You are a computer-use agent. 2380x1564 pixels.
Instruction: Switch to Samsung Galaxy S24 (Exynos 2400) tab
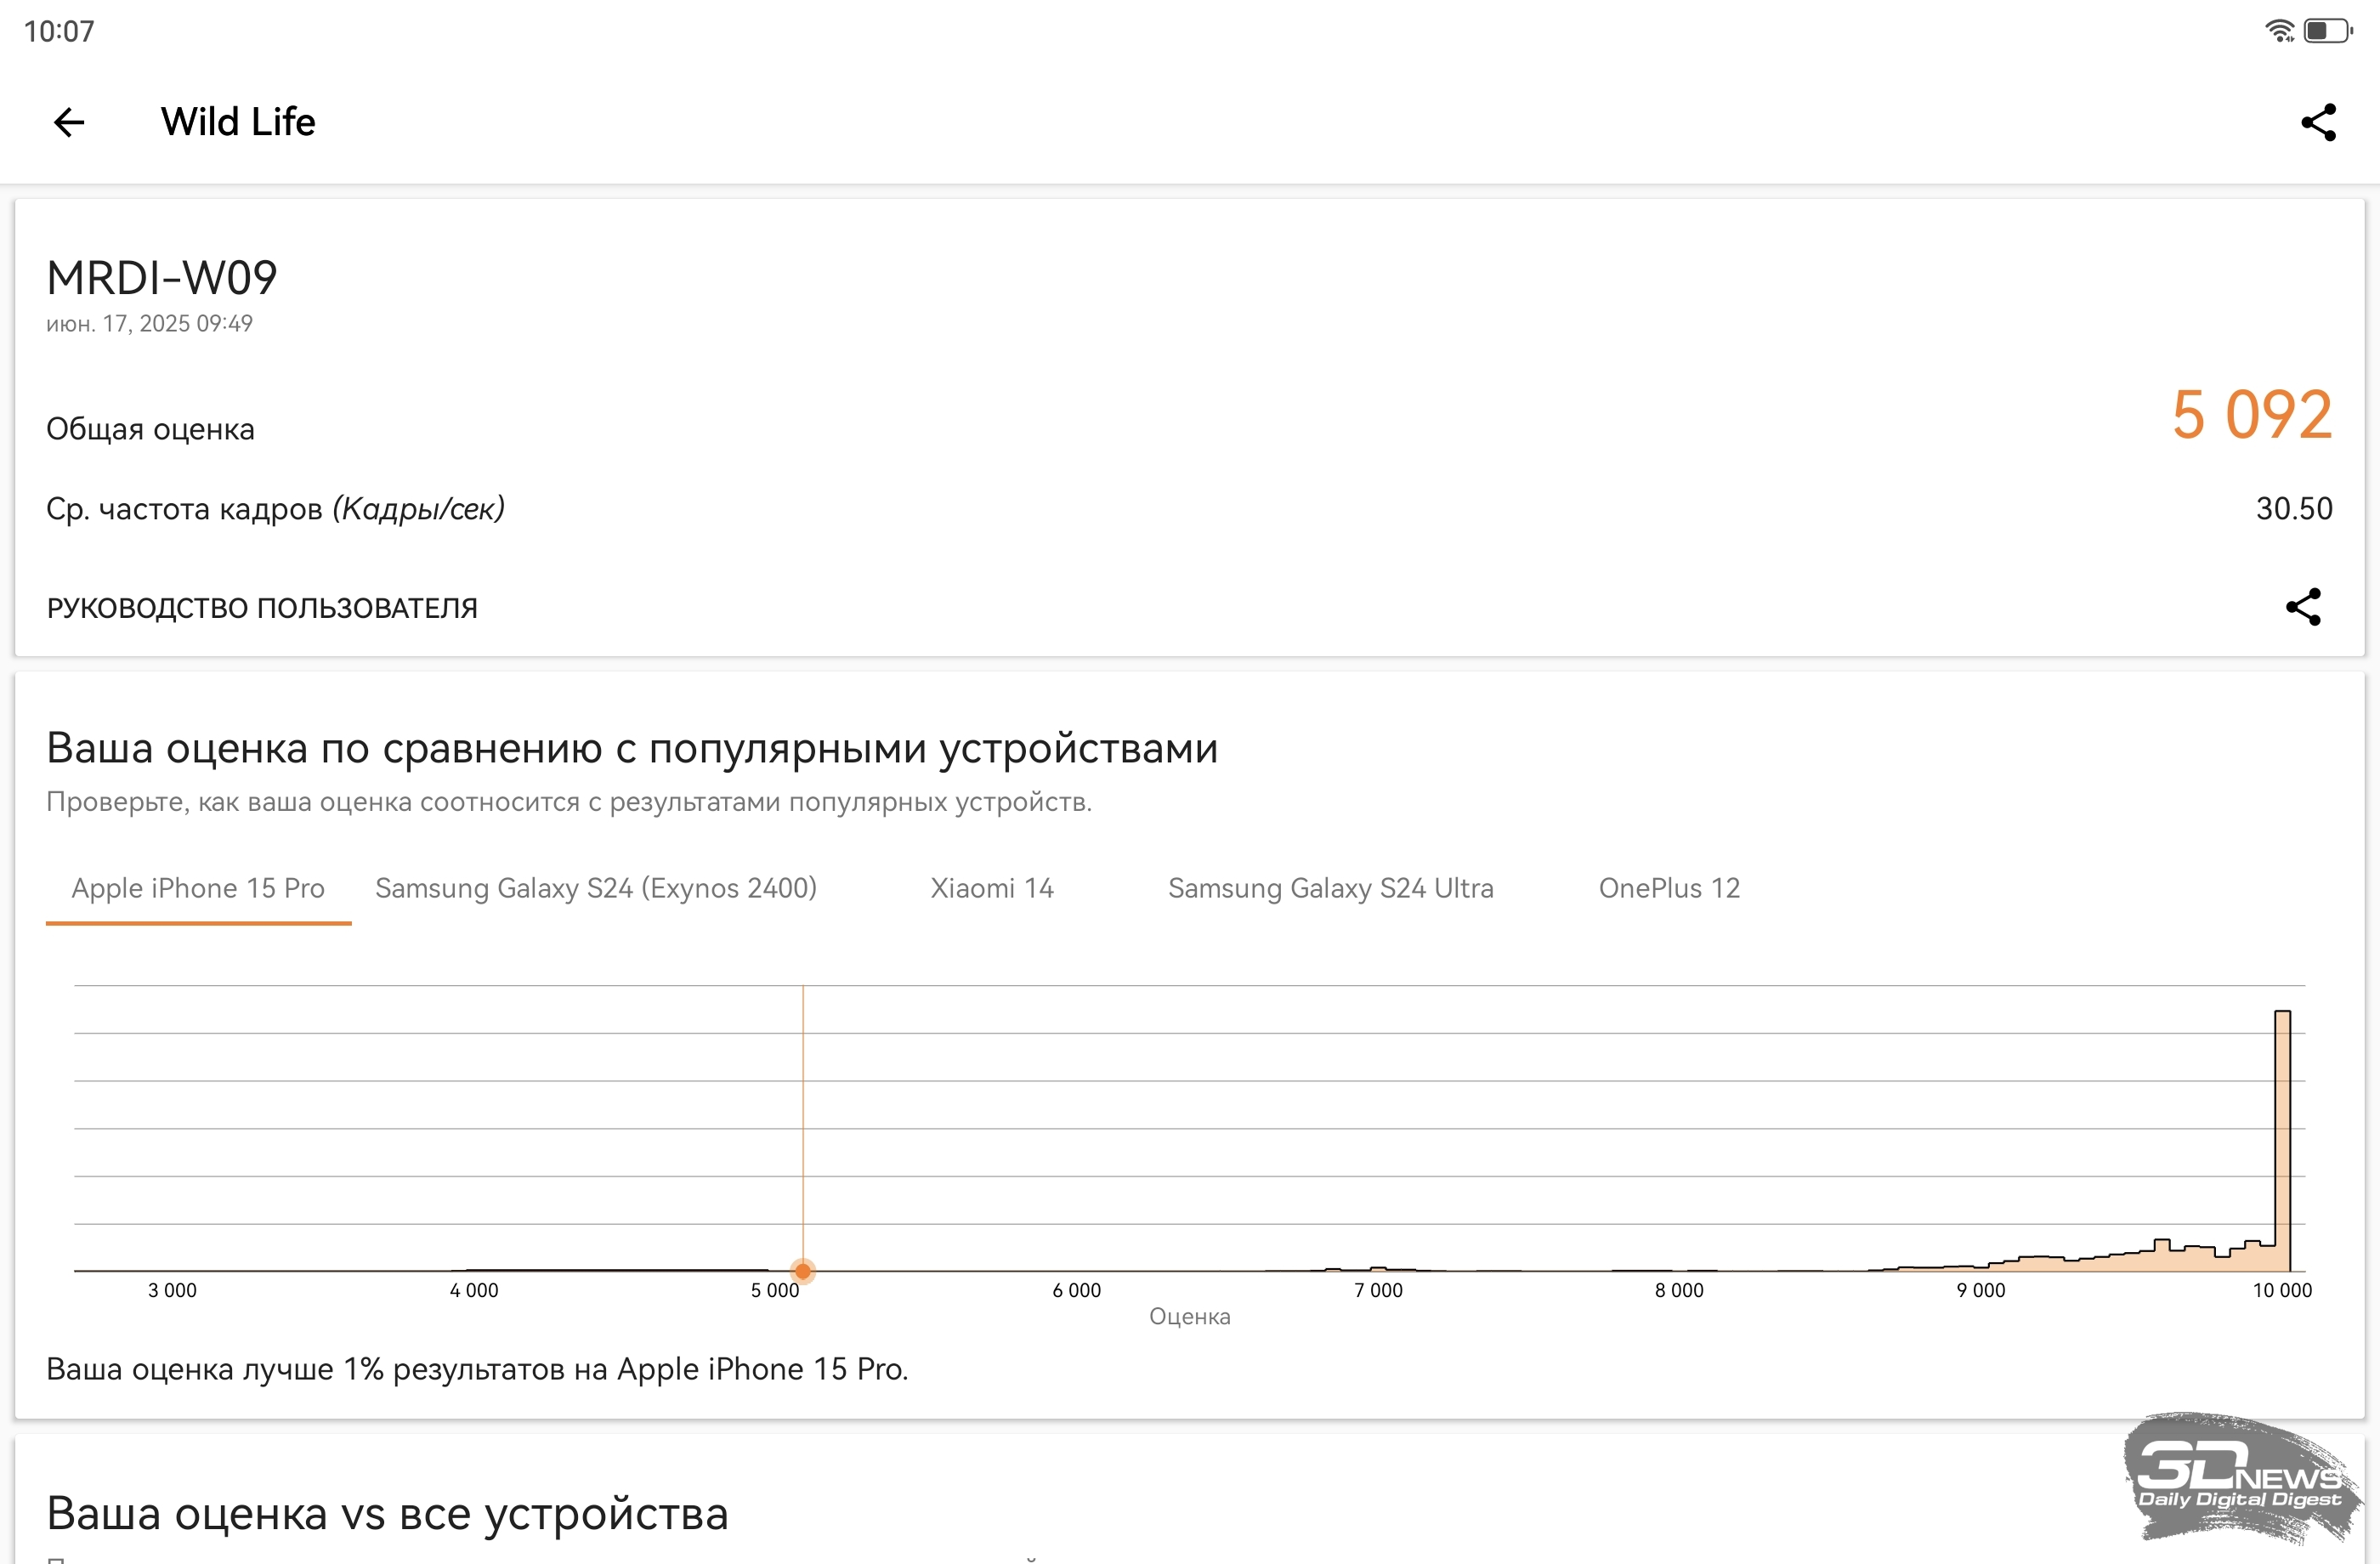coord(596,888)
